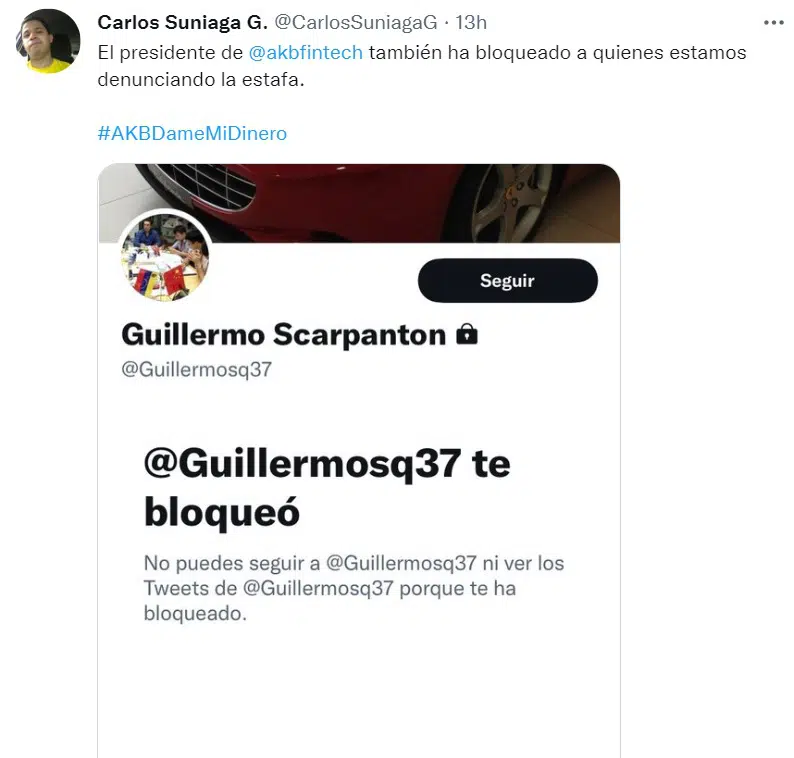Click the 'No puedes seguir' blocked explanation text
Screen dimensions: 794x758
(x=354, y=588)
